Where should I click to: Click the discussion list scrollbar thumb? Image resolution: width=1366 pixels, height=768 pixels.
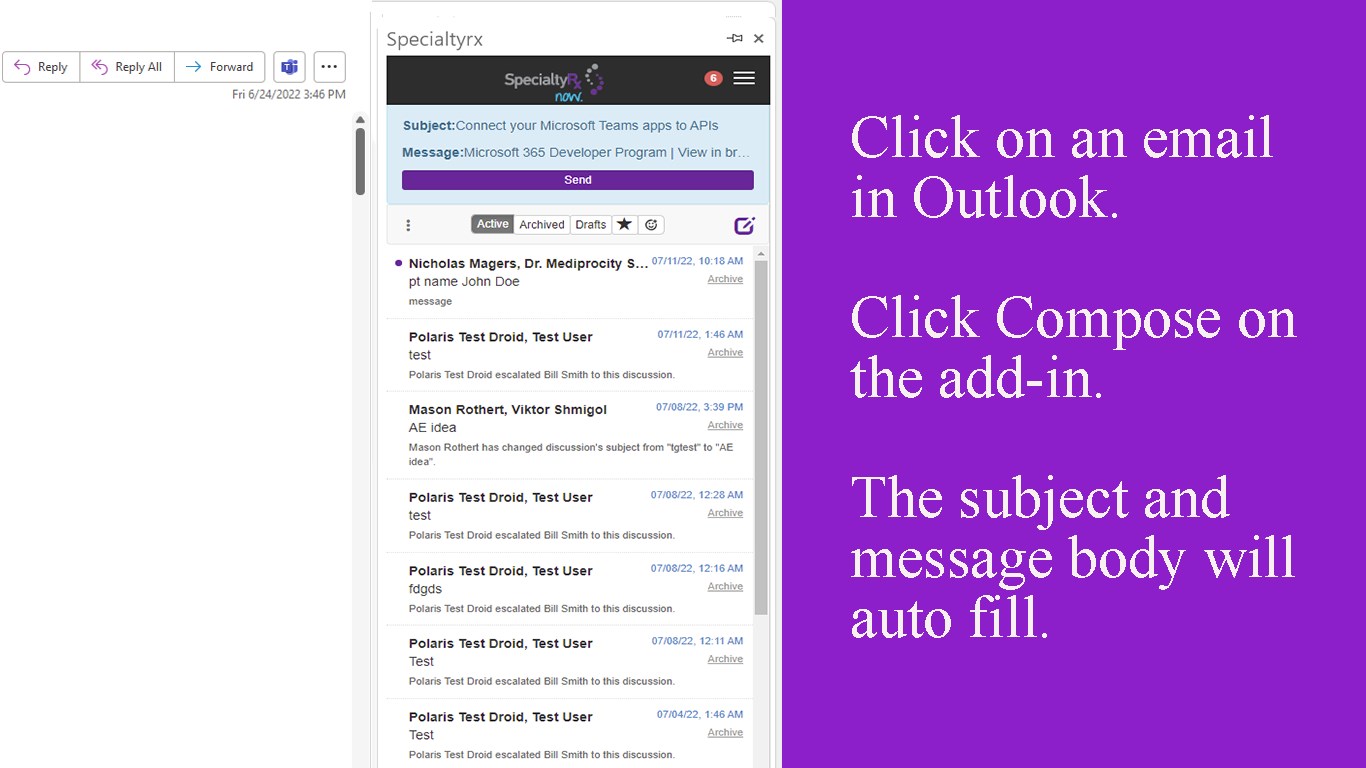pos(761,438)
